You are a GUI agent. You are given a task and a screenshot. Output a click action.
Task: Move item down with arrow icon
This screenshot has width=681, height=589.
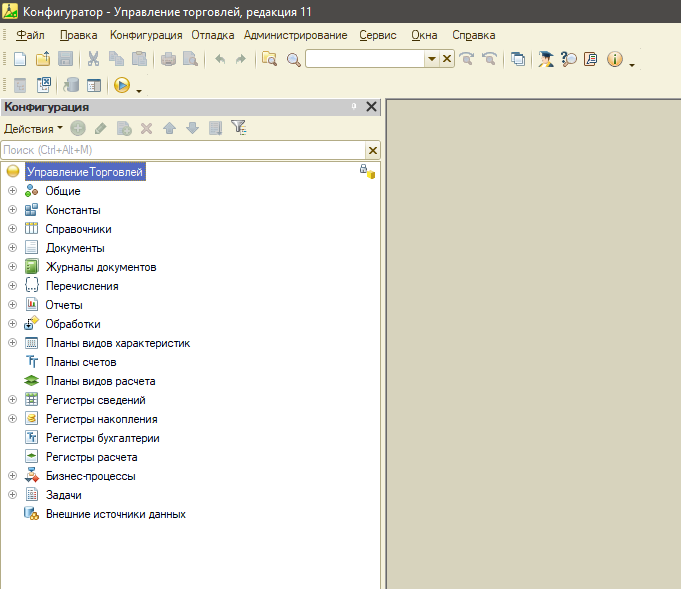[192, 128]
